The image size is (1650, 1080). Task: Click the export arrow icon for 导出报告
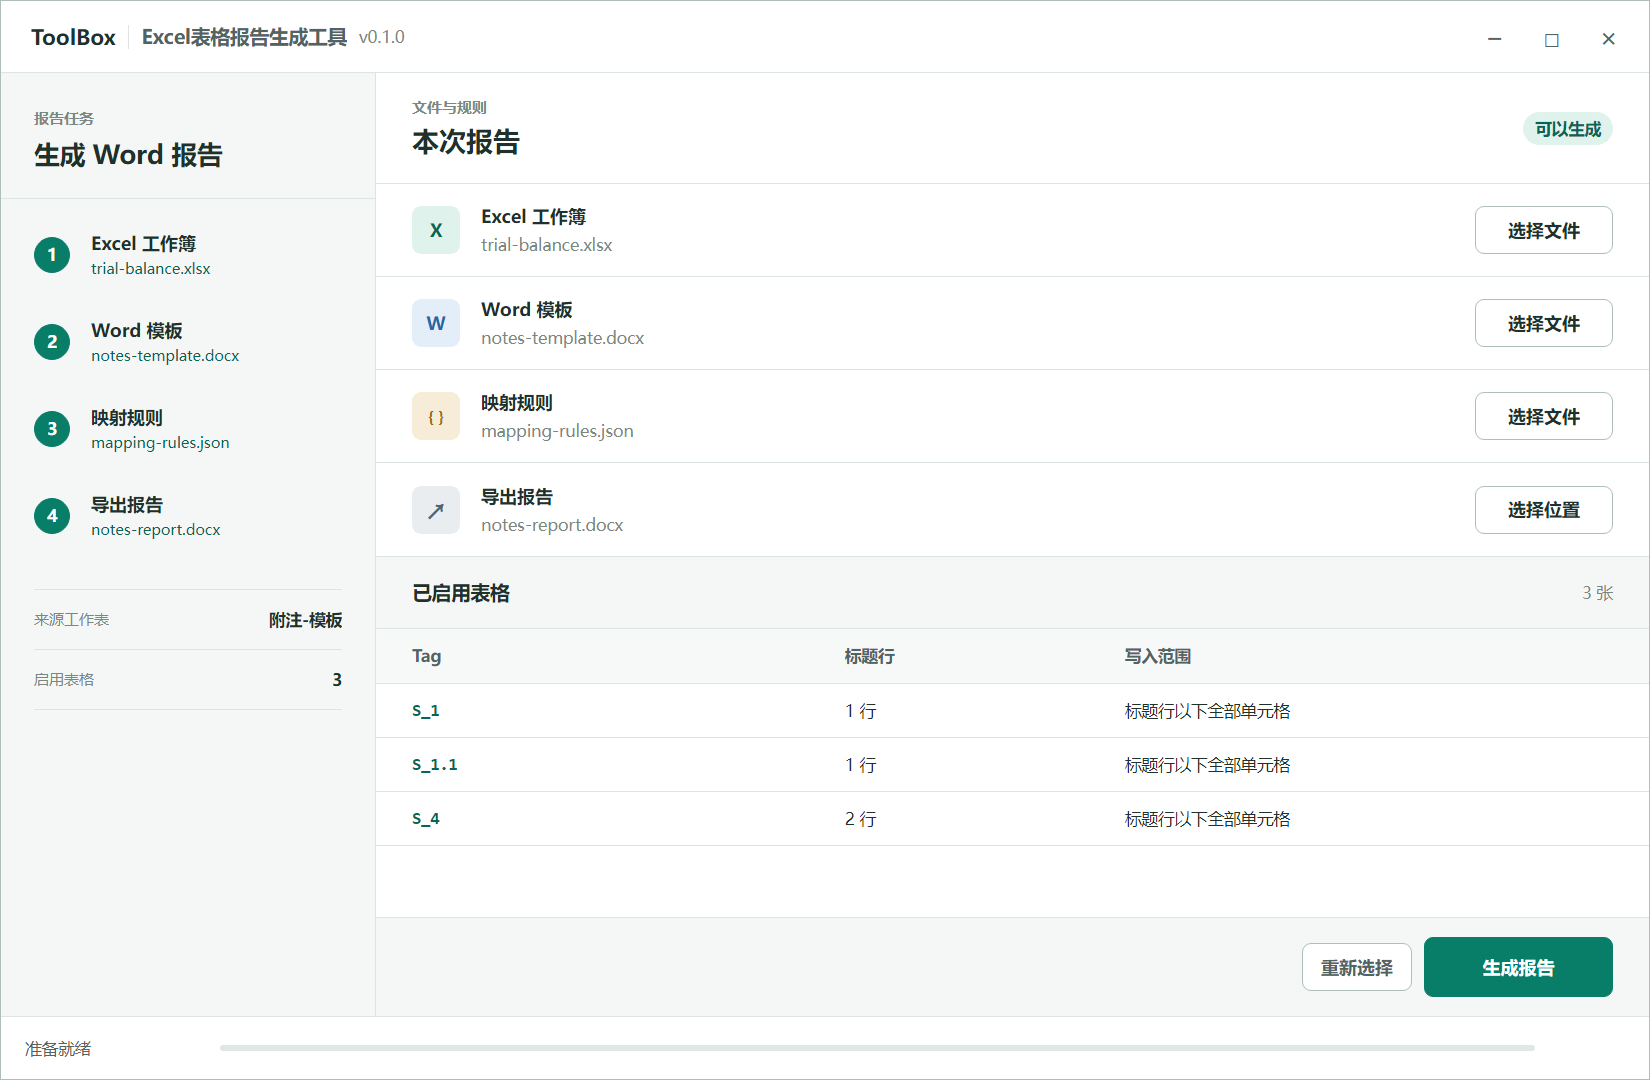(x=436, y=510)
